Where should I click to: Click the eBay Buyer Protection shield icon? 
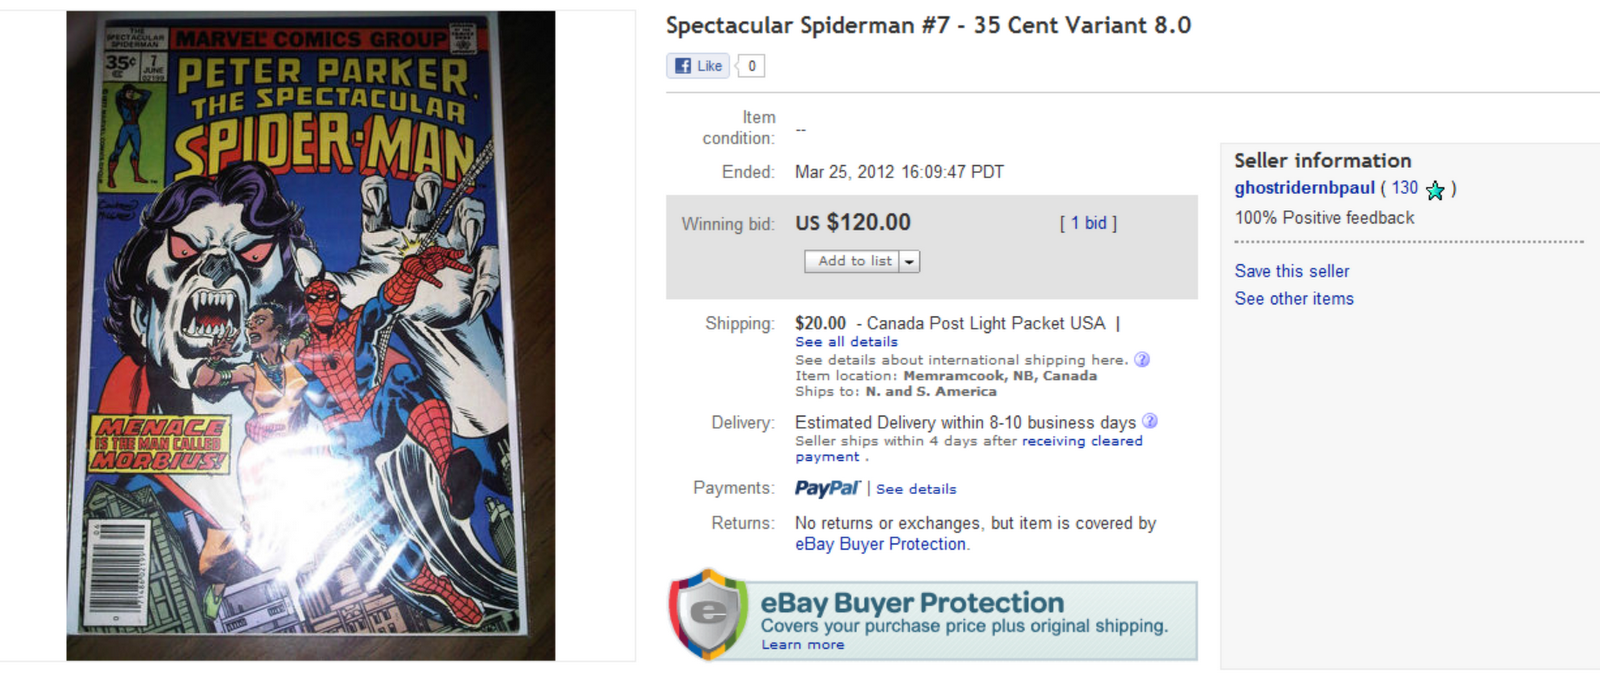tap(709, 614)
